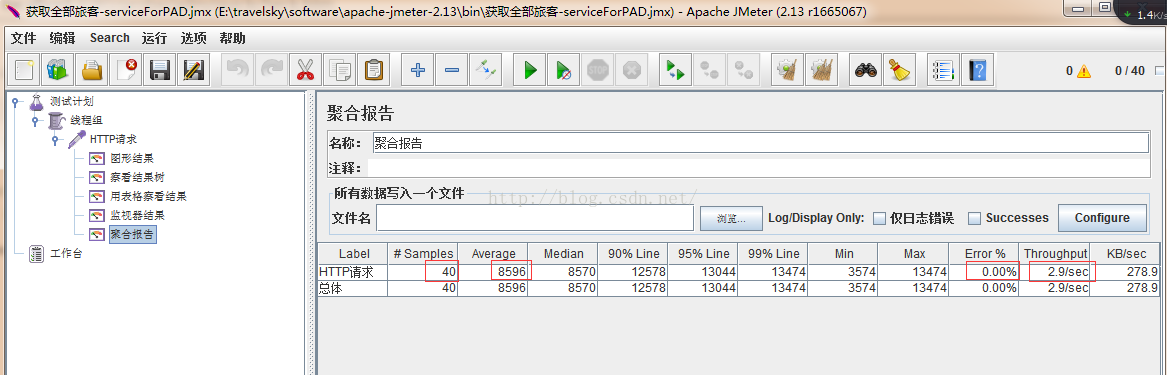Click the Stop test icon
Image resolution: width=1167 pixels, height=375 pixels.
(598, 70)
